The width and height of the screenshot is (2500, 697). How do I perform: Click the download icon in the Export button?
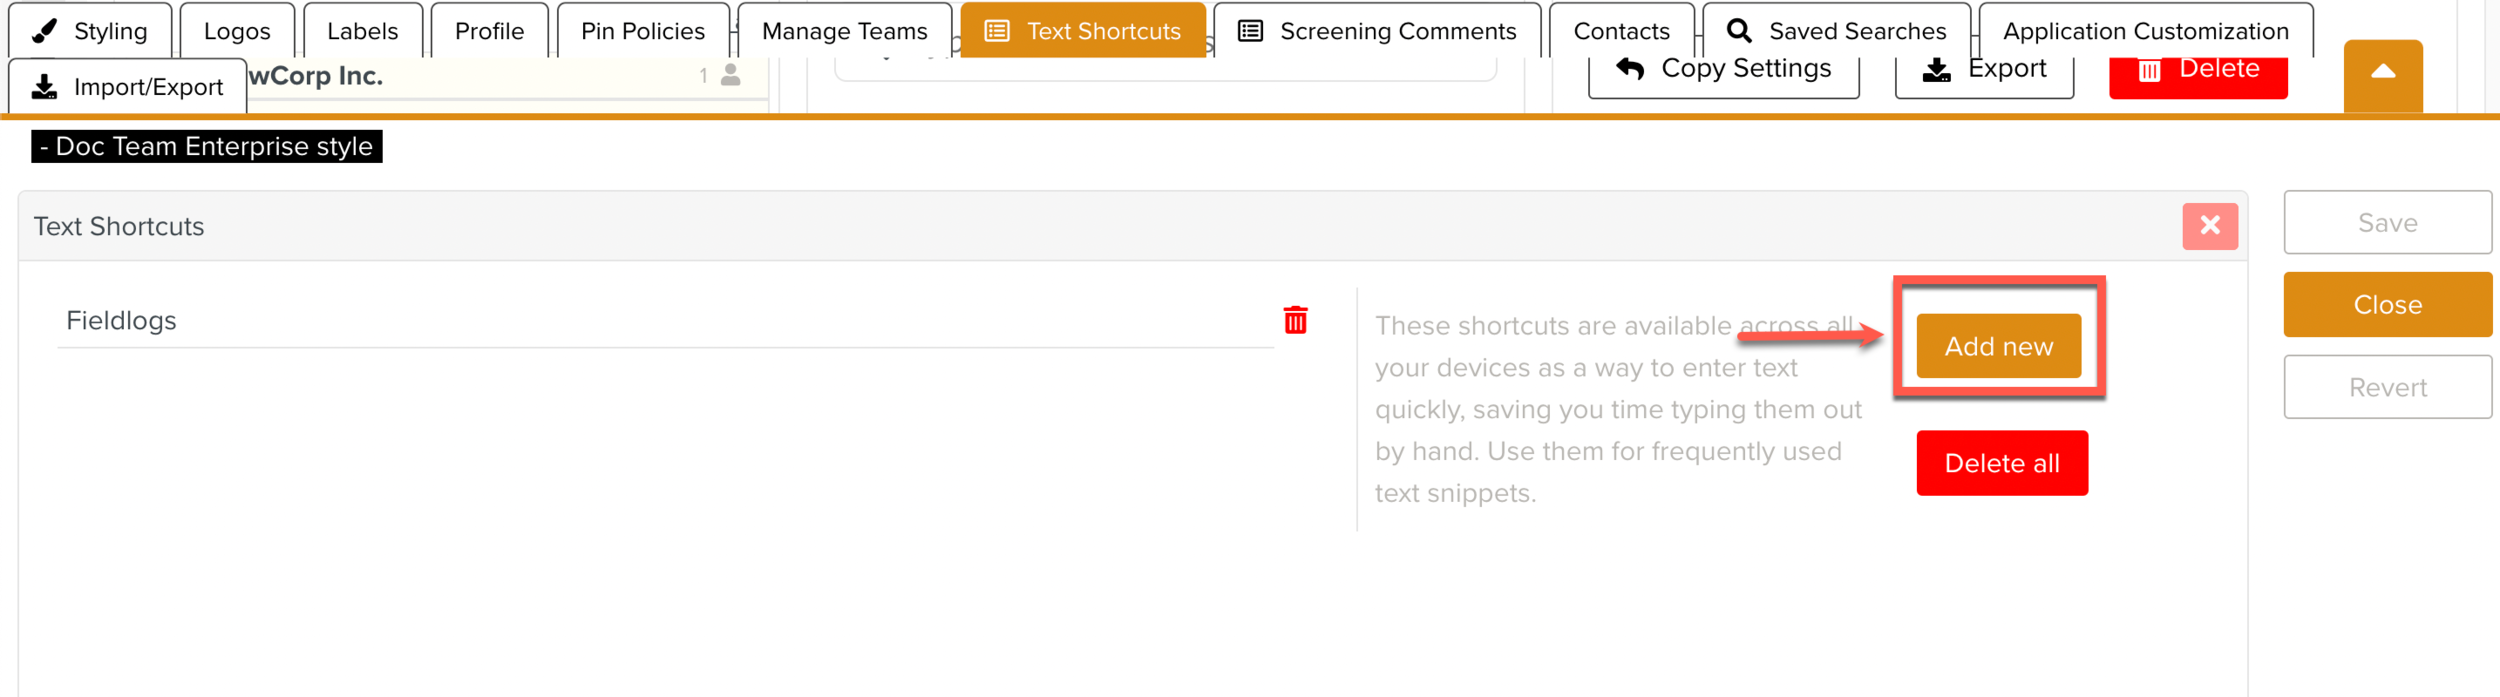point(1934,67)
